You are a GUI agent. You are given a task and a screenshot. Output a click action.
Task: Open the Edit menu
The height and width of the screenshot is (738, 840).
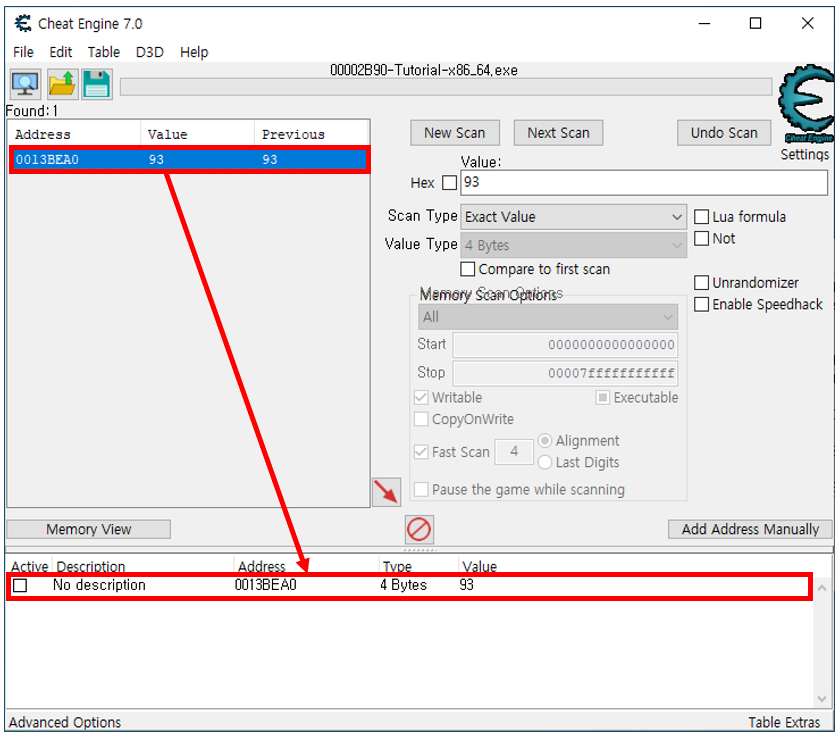coord(61,52)
